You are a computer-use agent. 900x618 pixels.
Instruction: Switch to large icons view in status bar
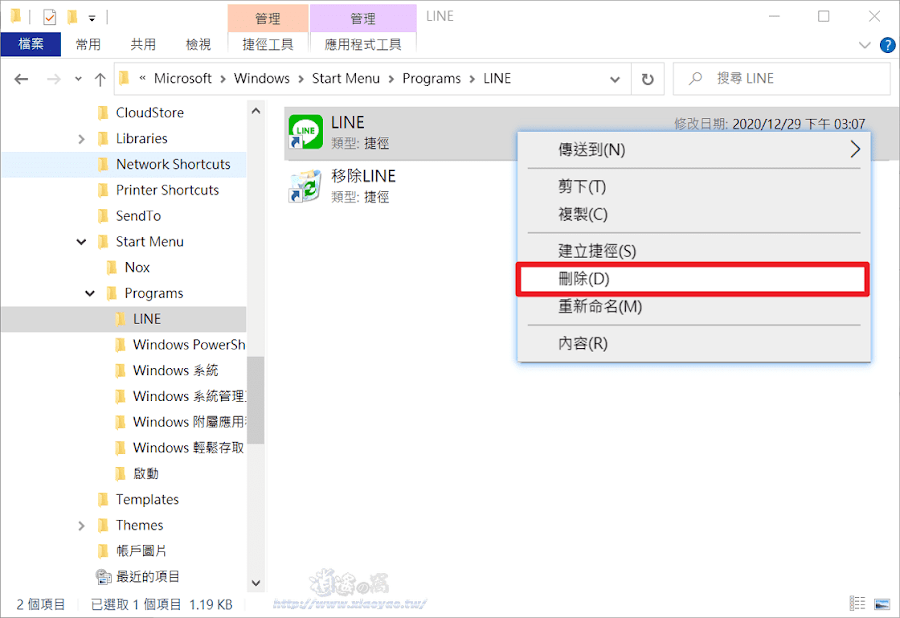[882, 604]
